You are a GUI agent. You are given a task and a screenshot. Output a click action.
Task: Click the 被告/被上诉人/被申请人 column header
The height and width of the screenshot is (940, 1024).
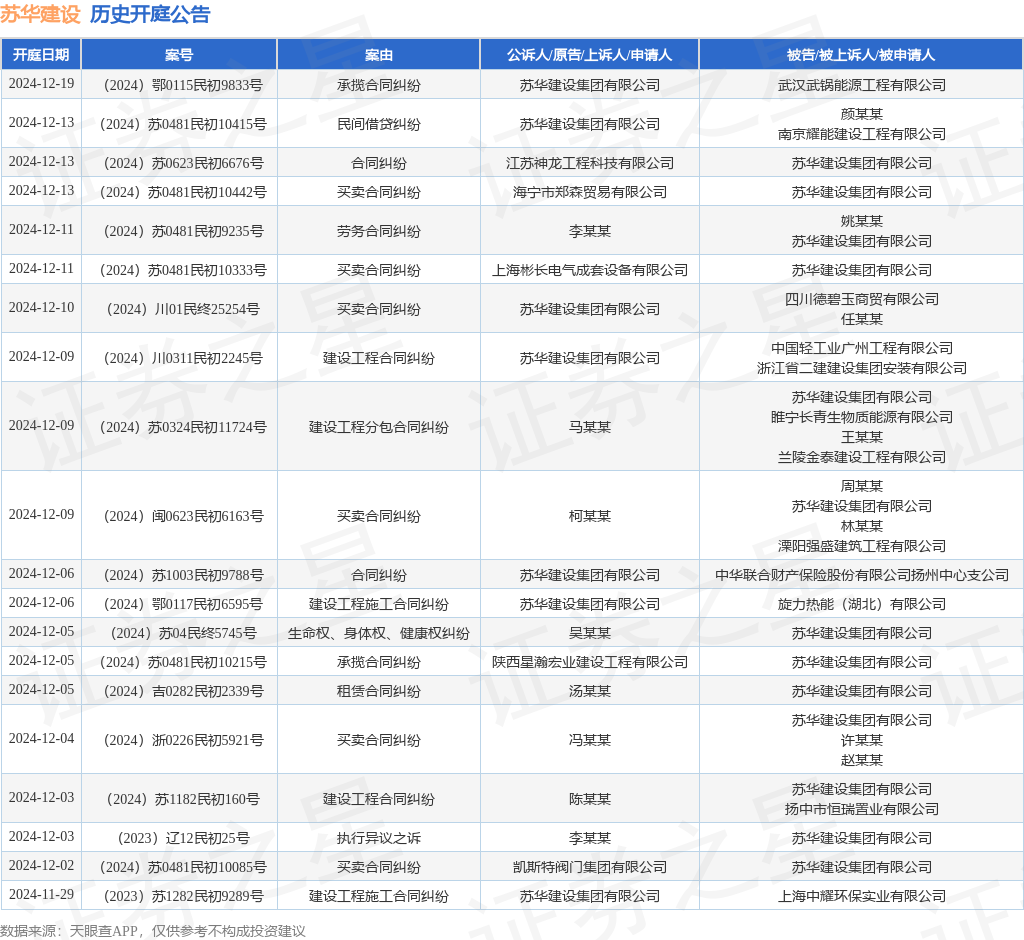861,55
